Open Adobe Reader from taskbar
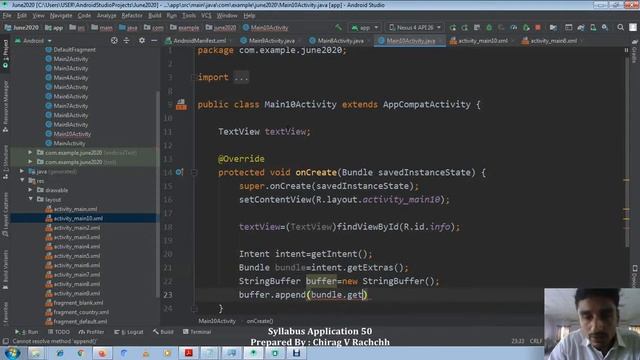The width and height of the screenshot is (640, 360). [x=189, y=353]
